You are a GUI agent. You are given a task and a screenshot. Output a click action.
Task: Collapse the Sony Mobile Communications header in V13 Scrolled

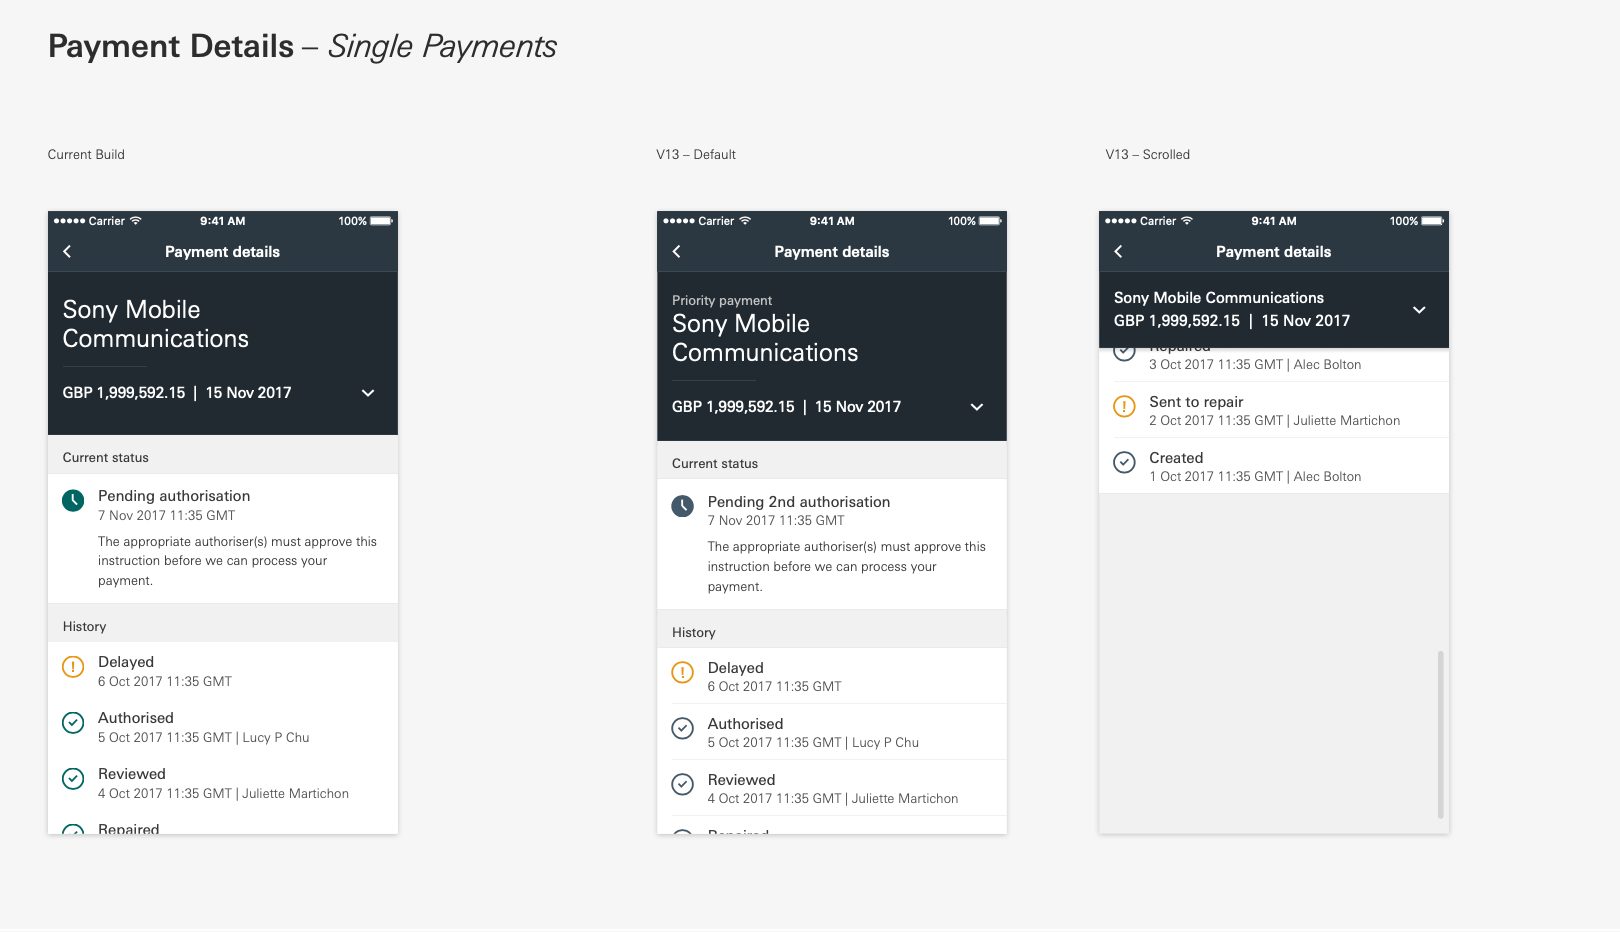1419,310
